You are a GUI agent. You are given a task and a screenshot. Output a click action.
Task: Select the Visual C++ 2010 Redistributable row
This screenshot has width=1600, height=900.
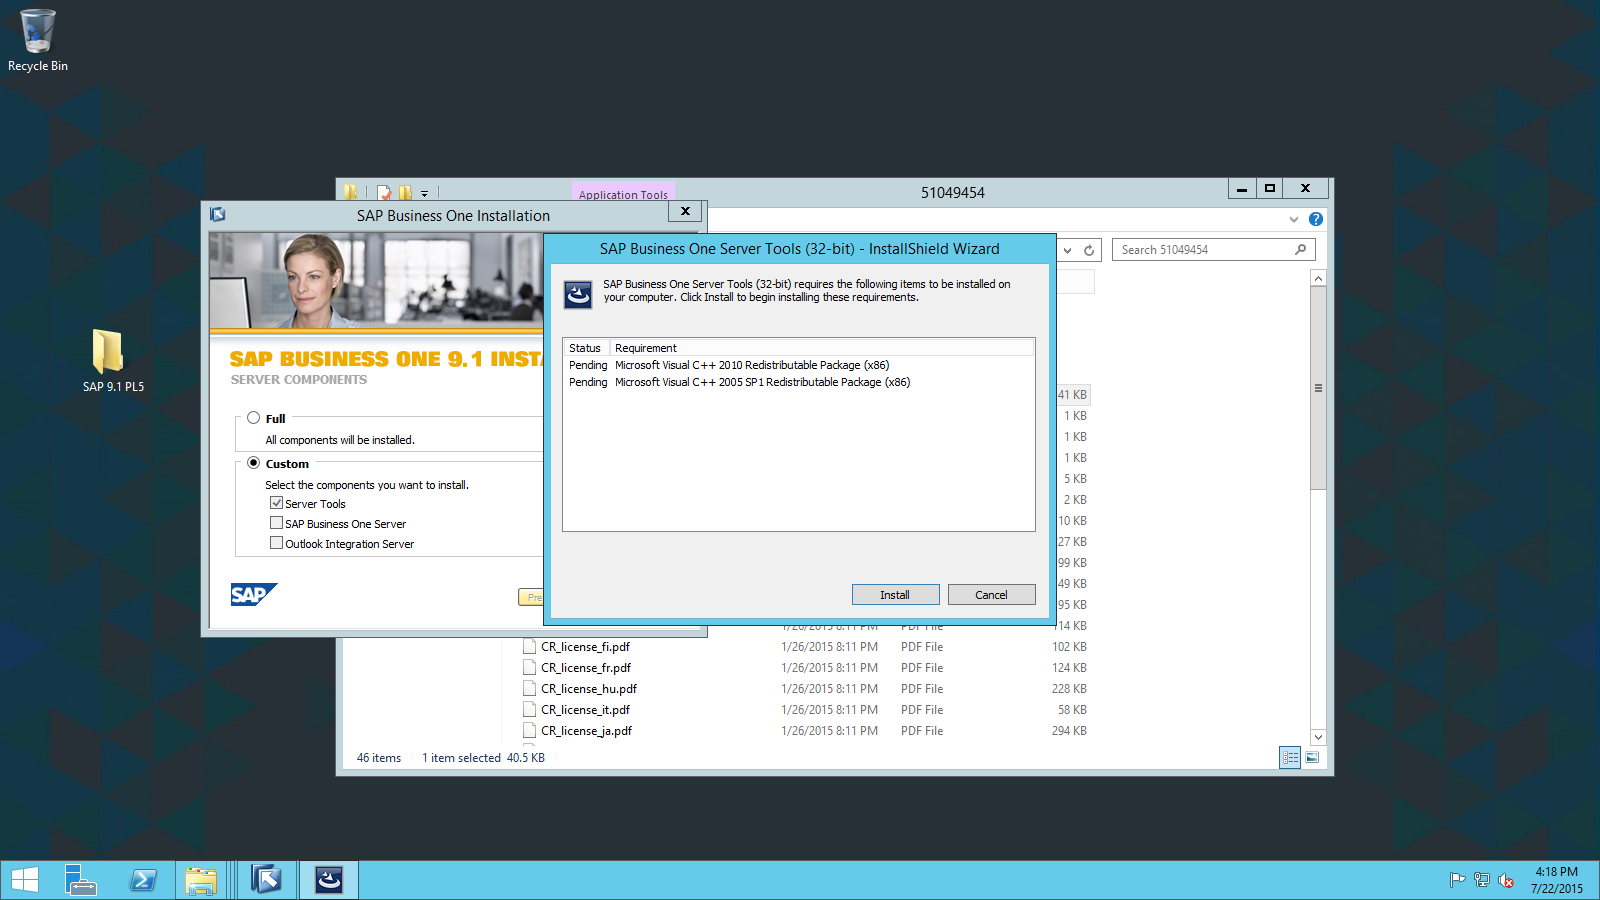[798, 365]
